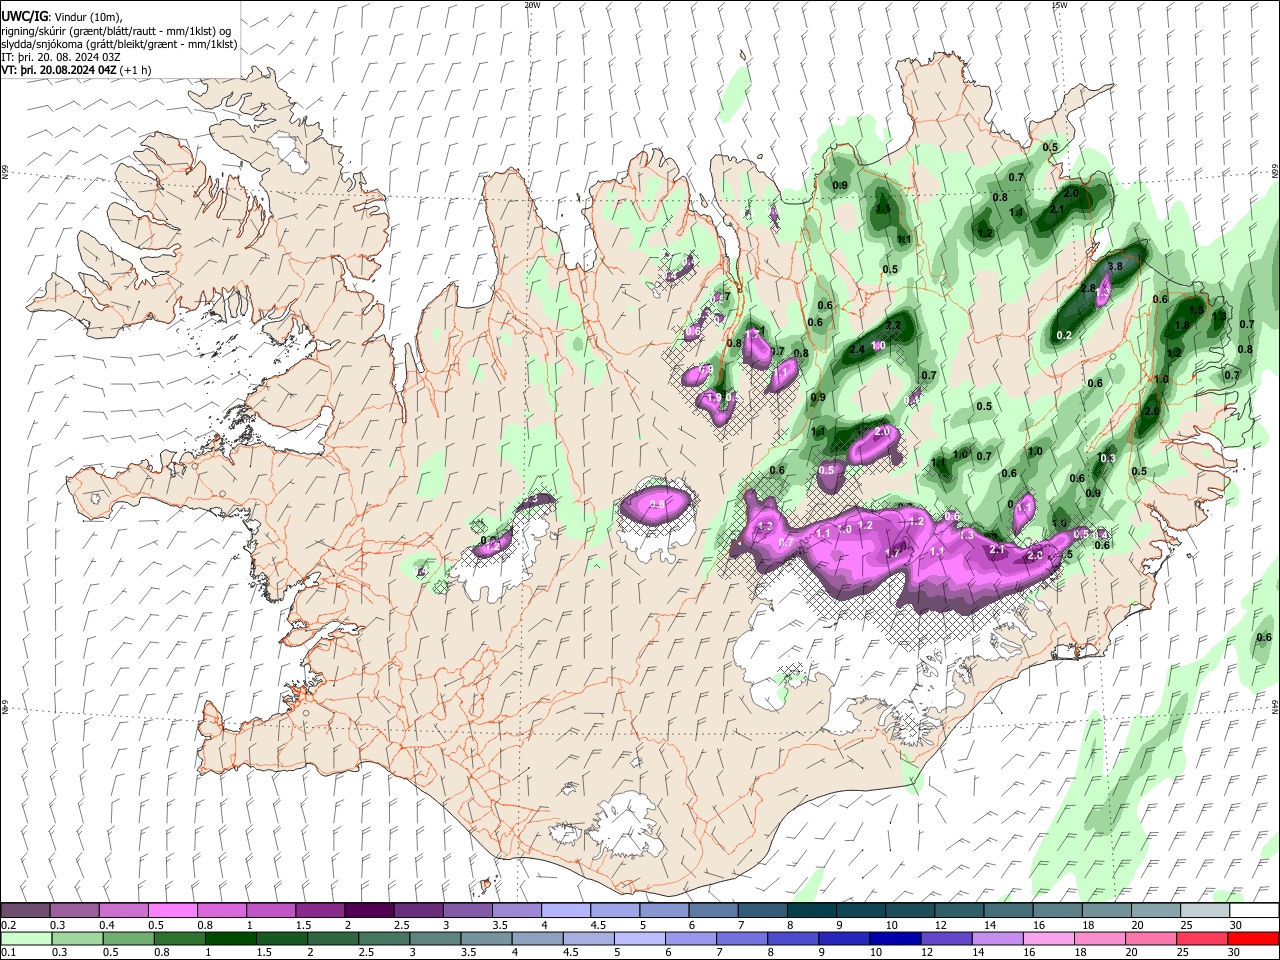Screen dimensions: 1280x960
Task: Click the '0.2' label at the snow scale start
Action: click(x=8, y=925)
